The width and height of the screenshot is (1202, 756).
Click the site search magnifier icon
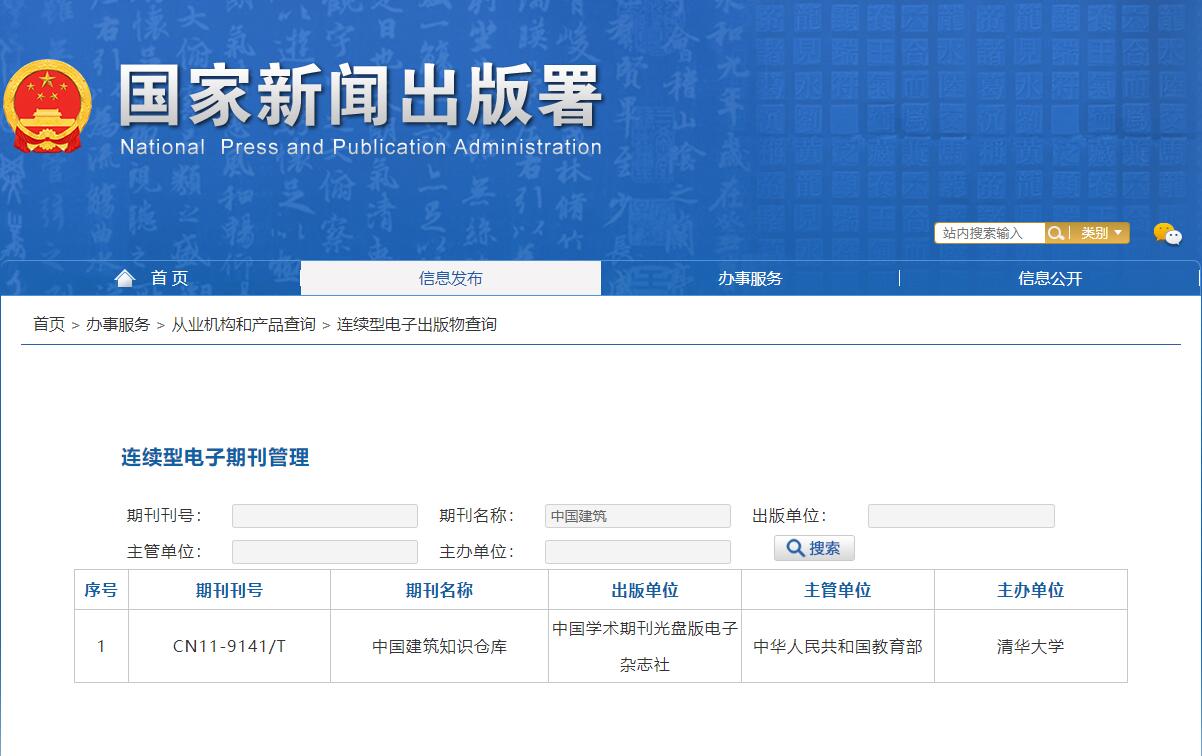[1057, 232]
